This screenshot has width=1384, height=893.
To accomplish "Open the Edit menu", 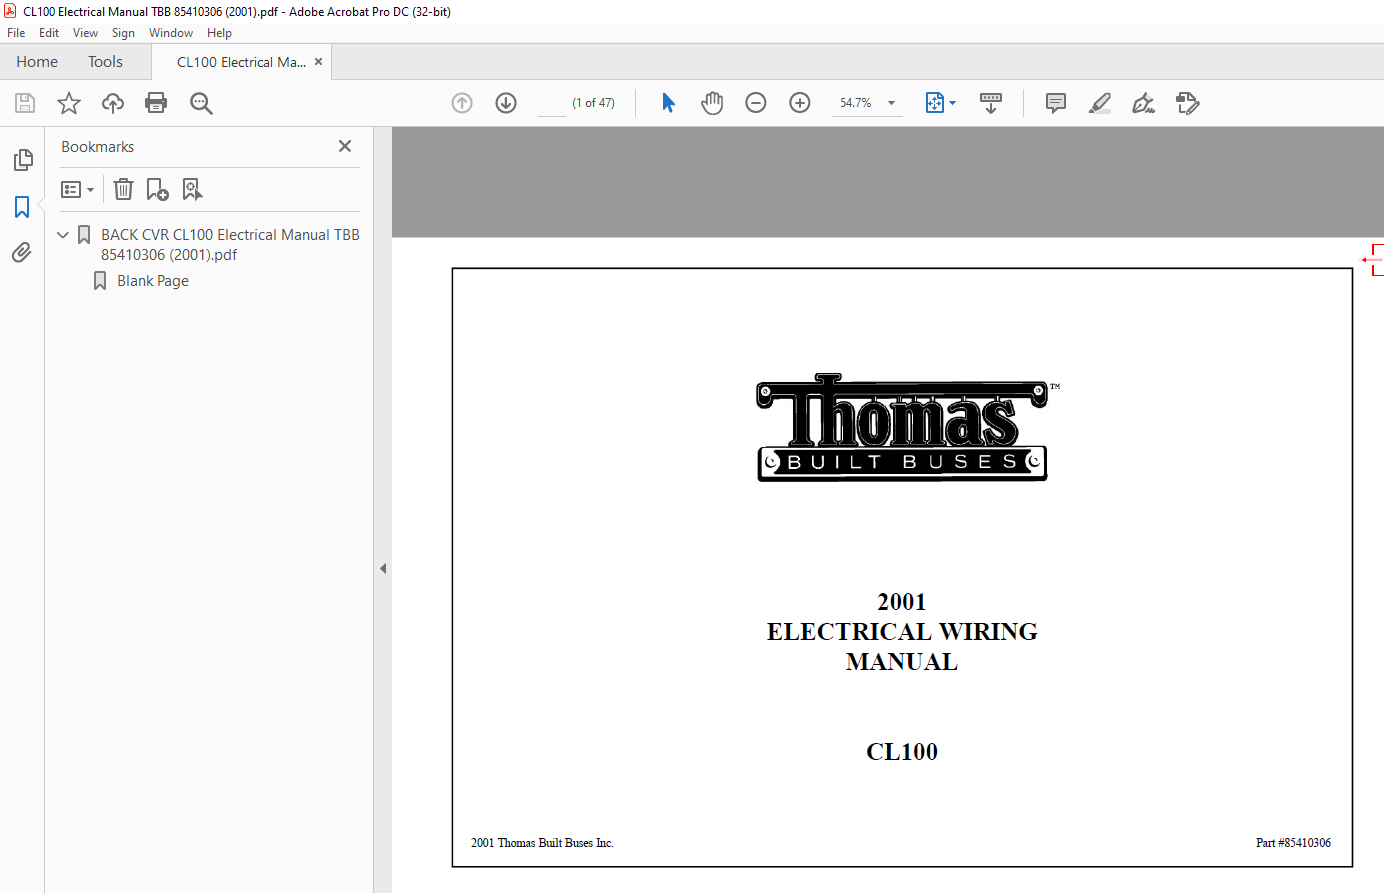I will coord(49,33).
